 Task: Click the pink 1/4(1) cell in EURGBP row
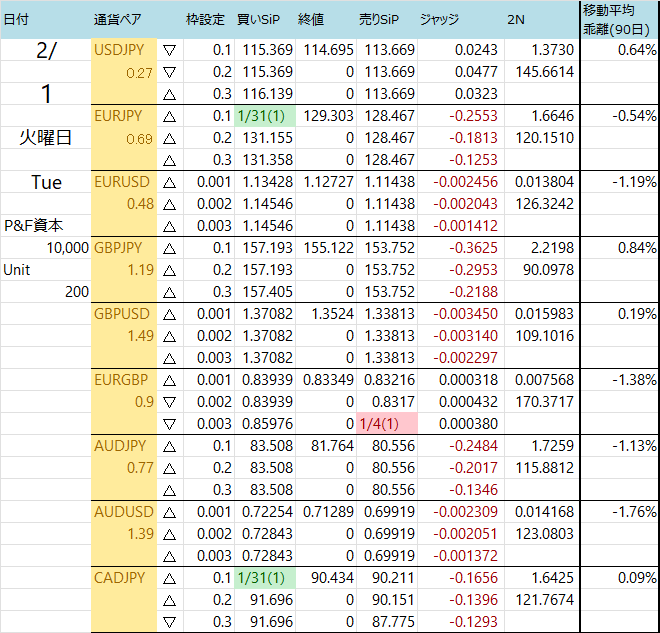[x=387, y=424]
